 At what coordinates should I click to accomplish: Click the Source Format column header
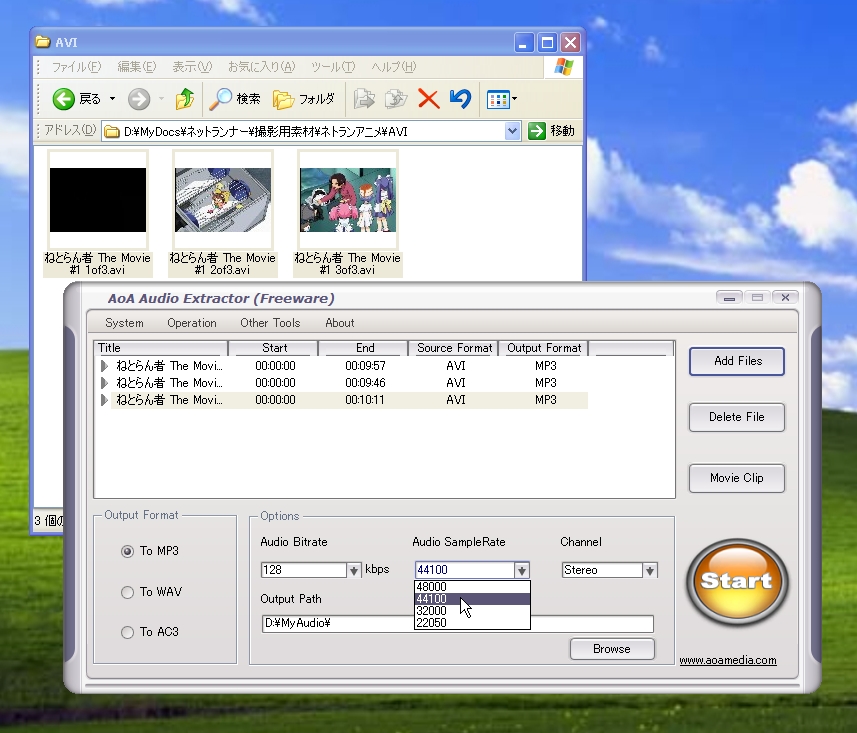tap(453, 348)
